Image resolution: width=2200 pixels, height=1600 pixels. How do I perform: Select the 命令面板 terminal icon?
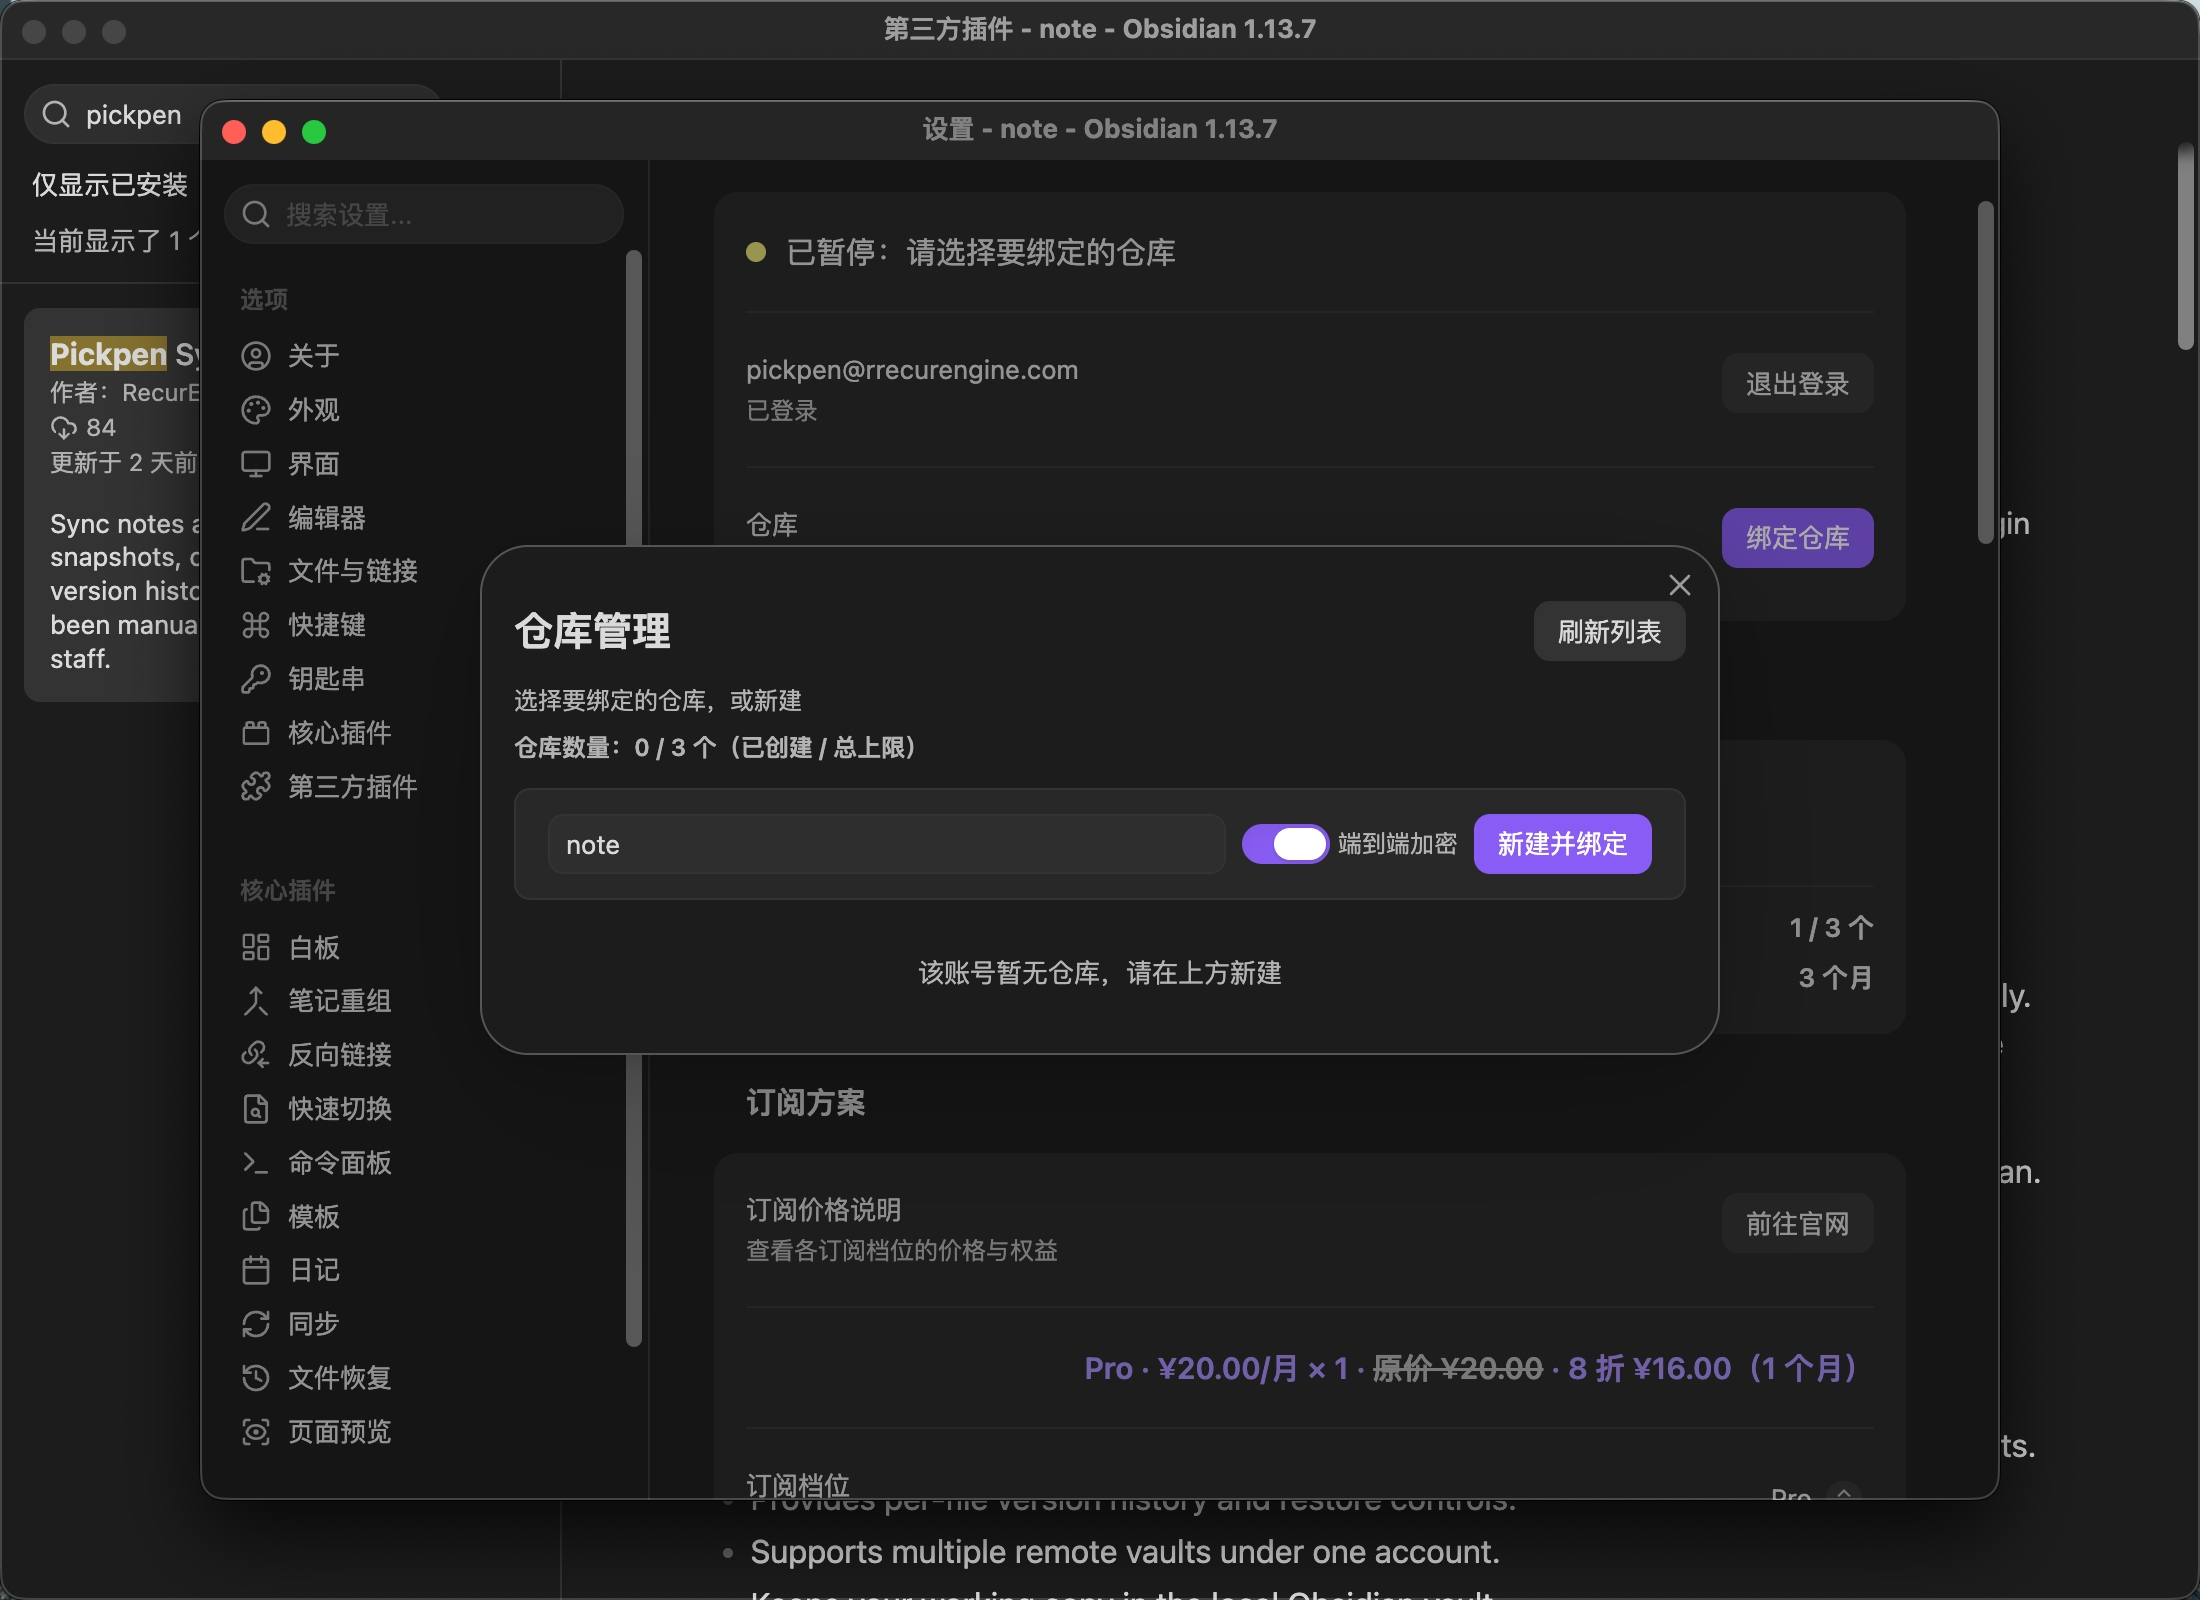click(256, 1163)
